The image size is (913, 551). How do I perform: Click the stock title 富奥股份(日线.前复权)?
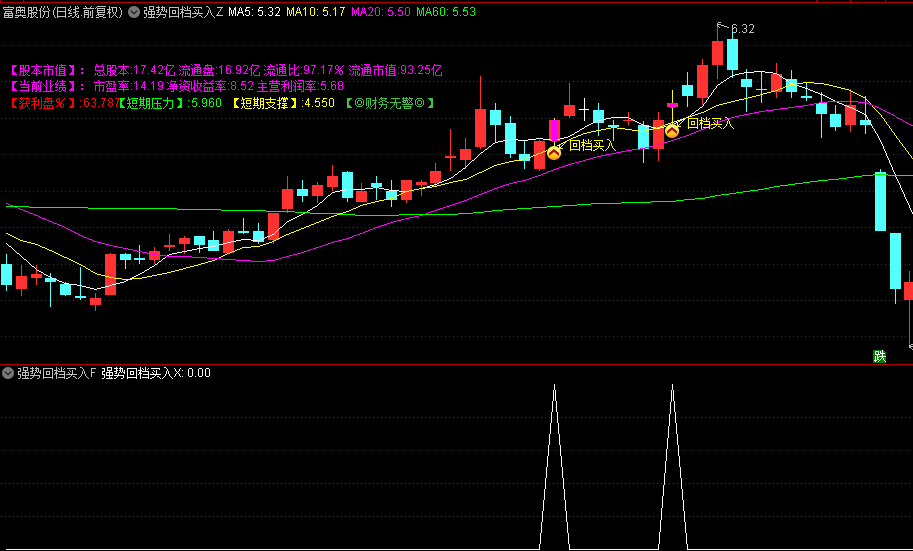click(63, 12)
